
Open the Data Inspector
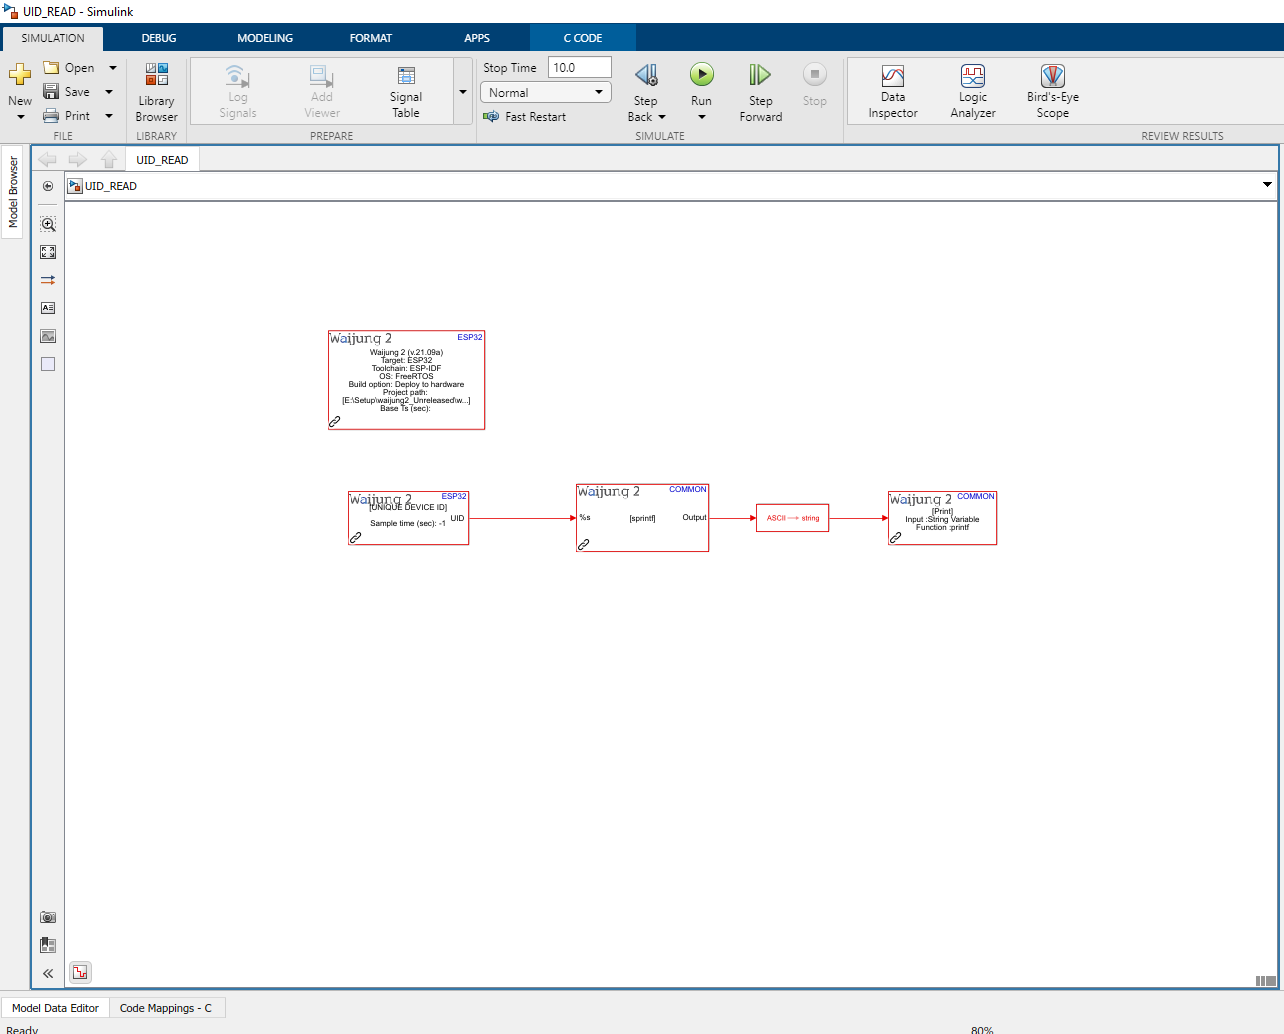tap(893, 91)
